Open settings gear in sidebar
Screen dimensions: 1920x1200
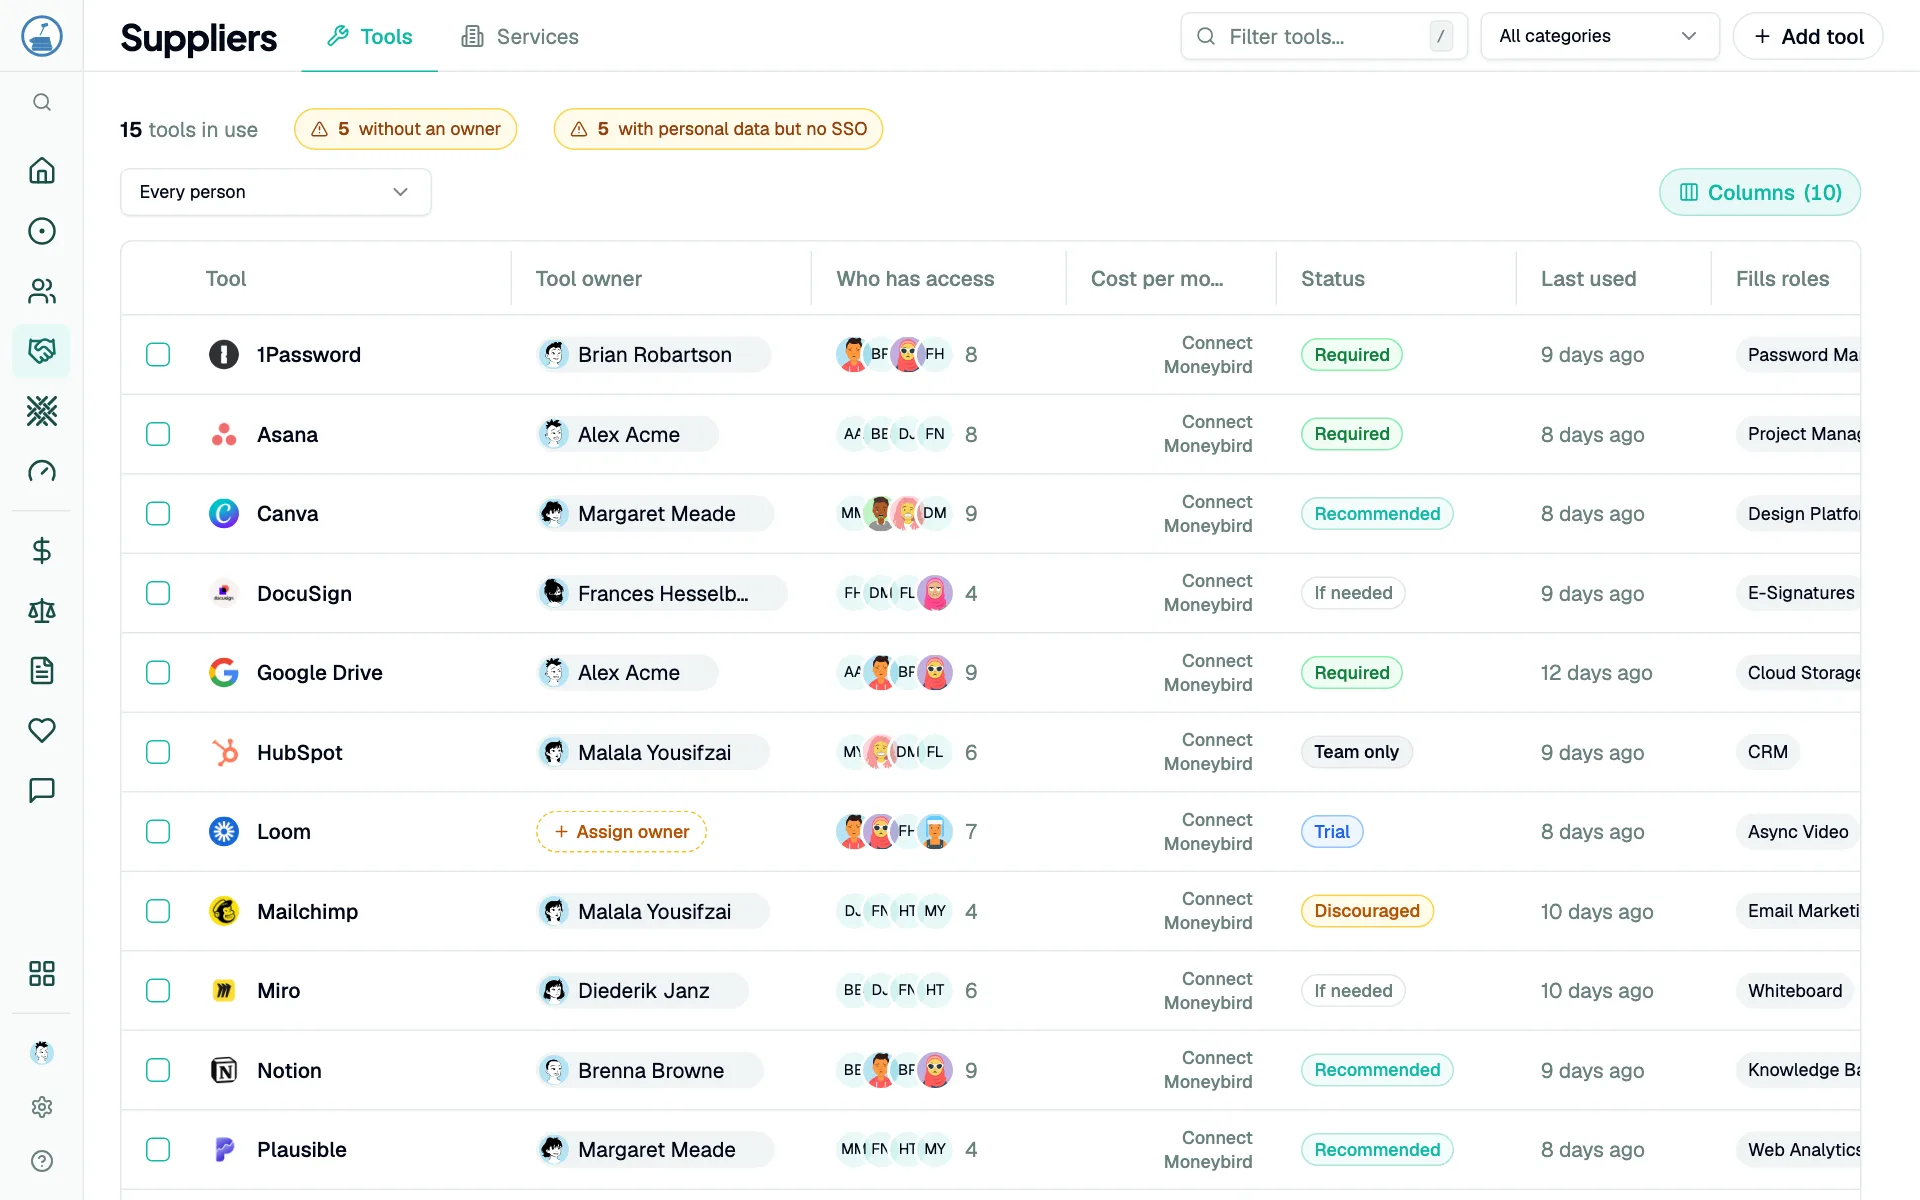coord(42,1107)
